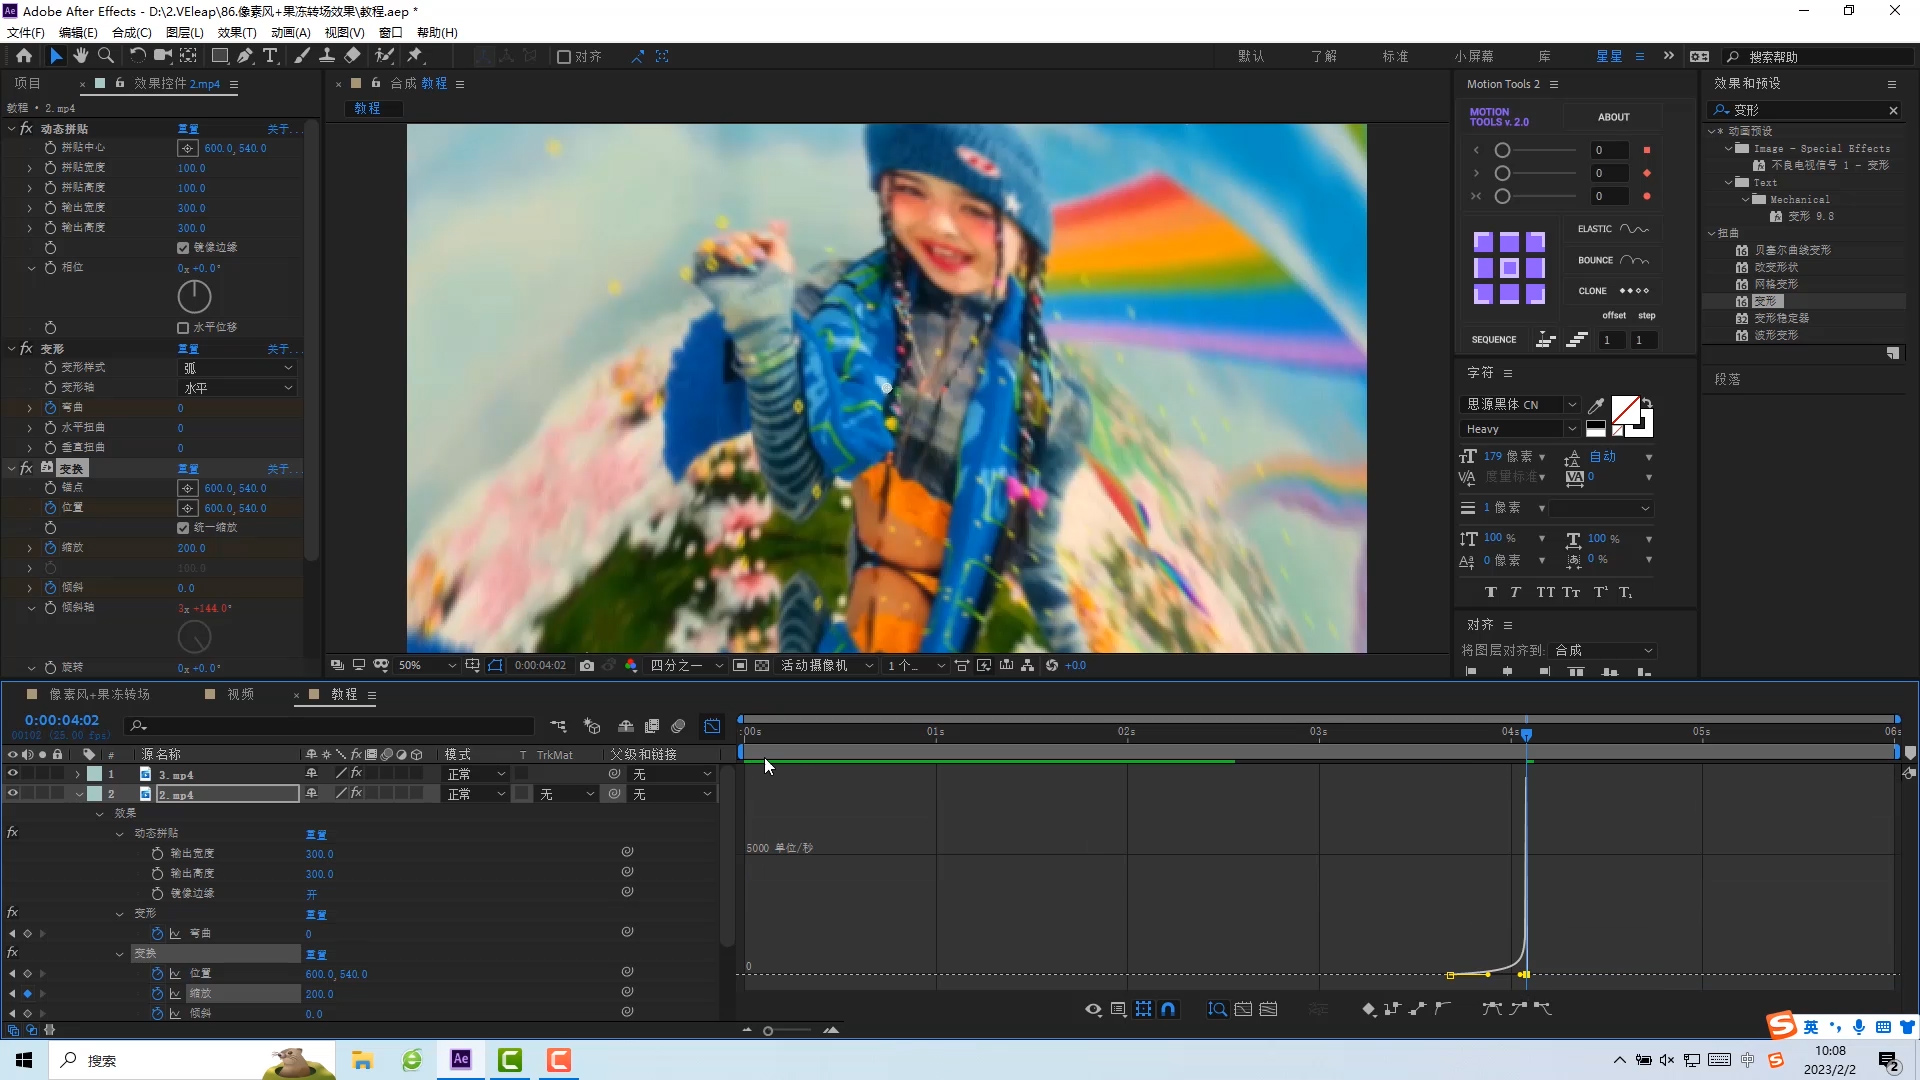Click fill color swatch in Character panel
This screenshot has width=1920, height=1080.
tap(1625, 410)
